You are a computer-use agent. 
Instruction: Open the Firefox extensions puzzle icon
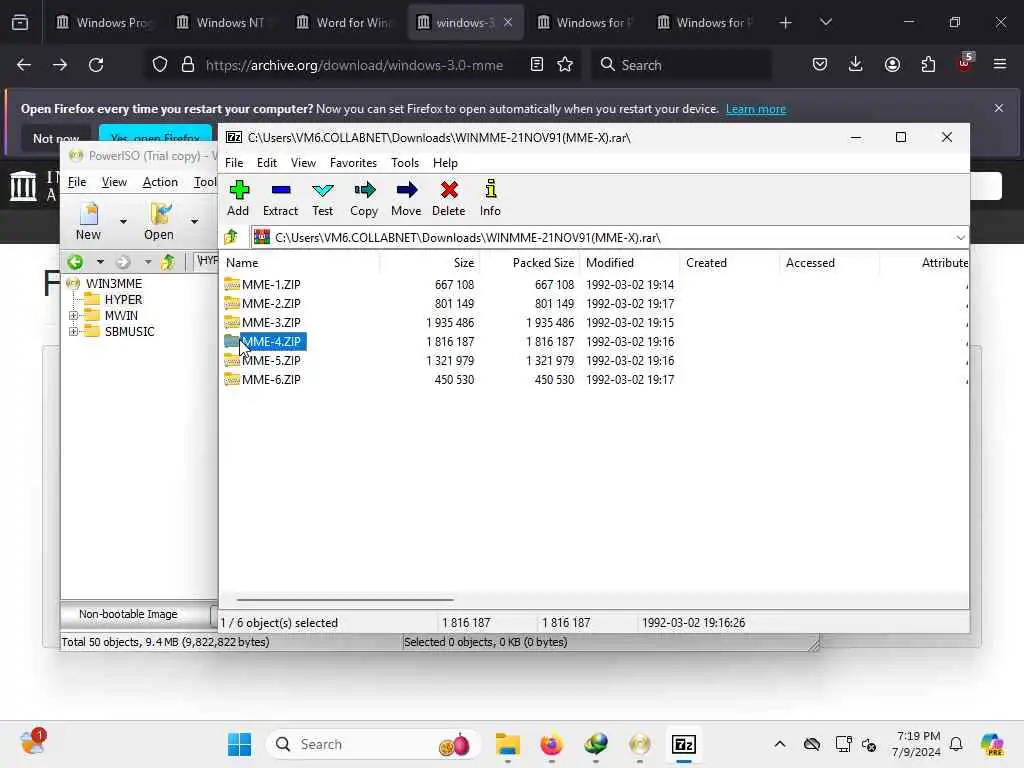(928, 65)
